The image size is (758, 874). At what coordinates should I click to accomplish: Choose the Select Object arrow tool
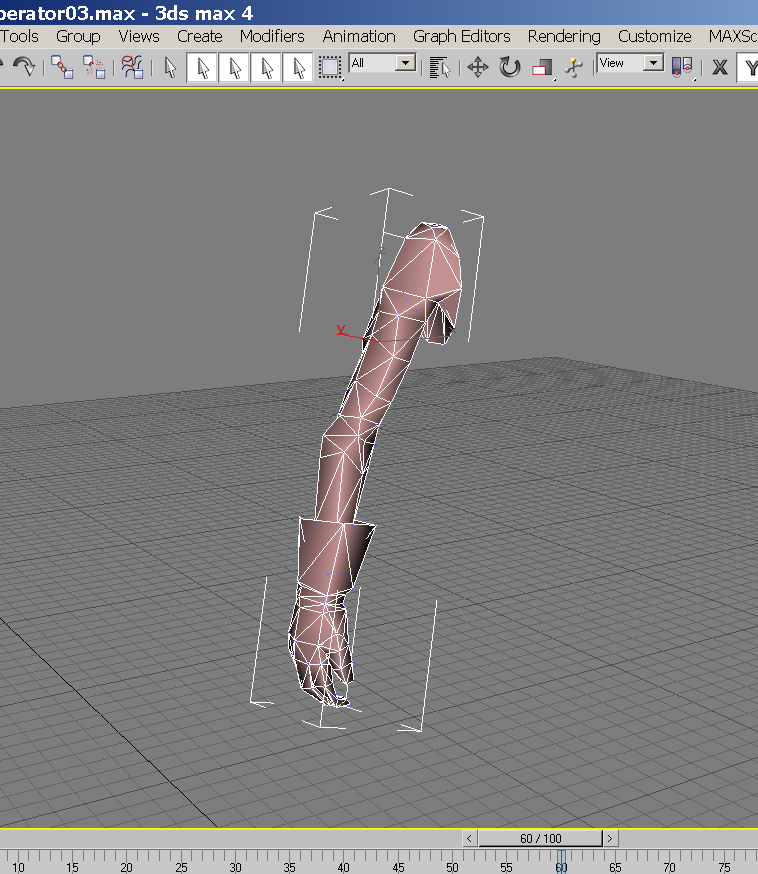170,67
